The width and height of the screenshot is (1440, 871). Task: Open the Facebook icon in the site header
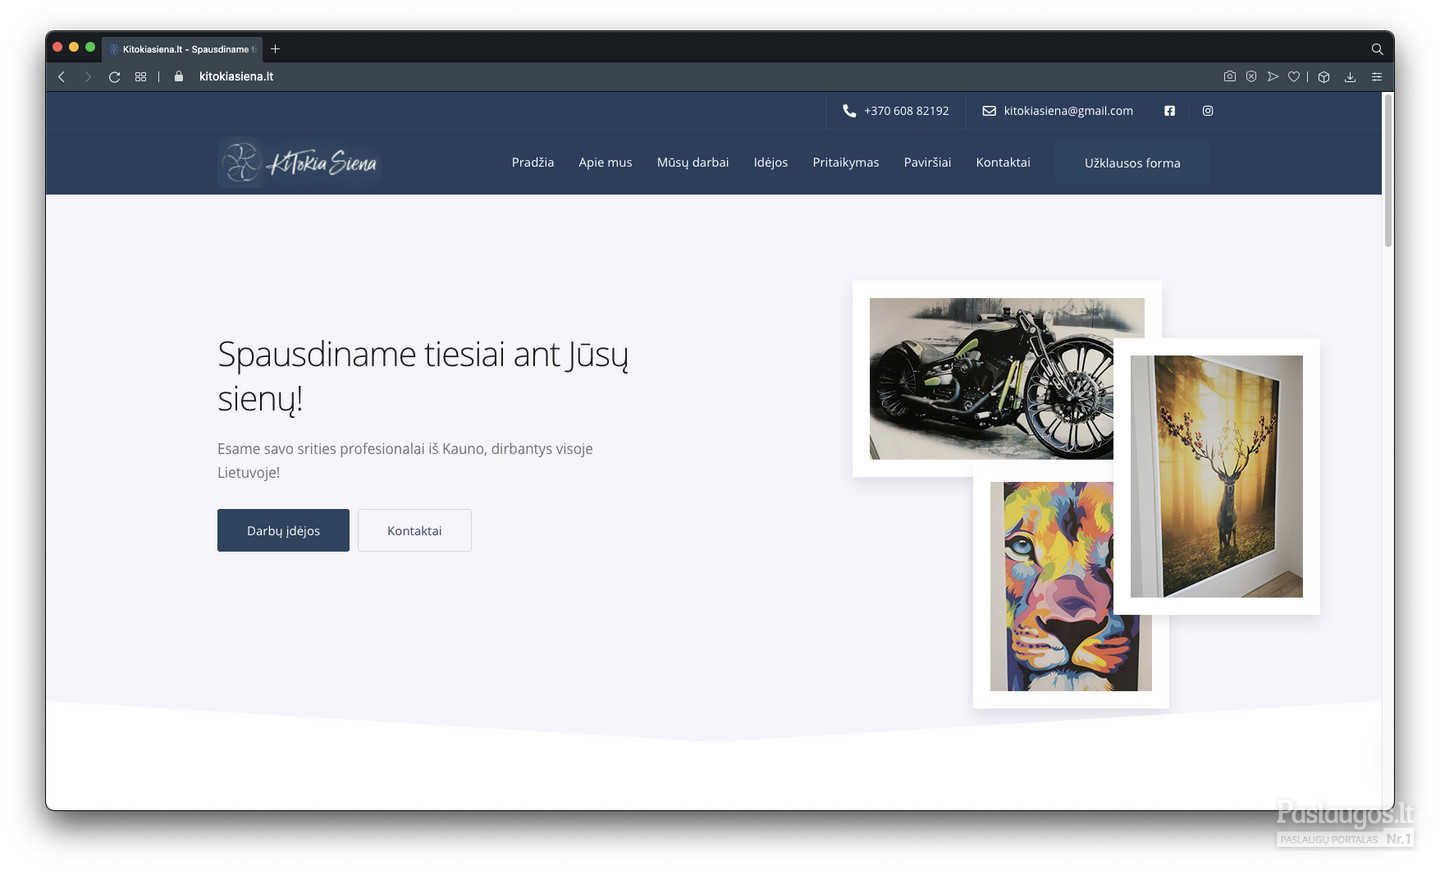point(1169,111)
